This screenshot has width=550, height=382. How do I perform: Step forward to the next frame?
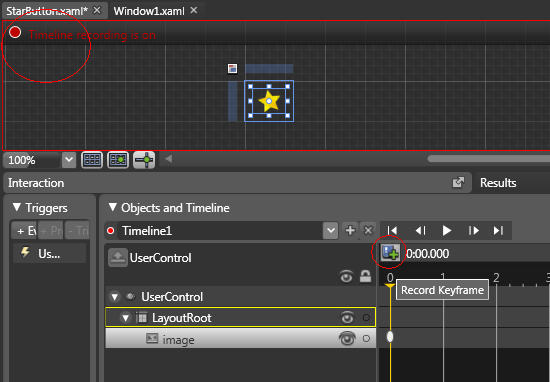[x=474, y=230]
